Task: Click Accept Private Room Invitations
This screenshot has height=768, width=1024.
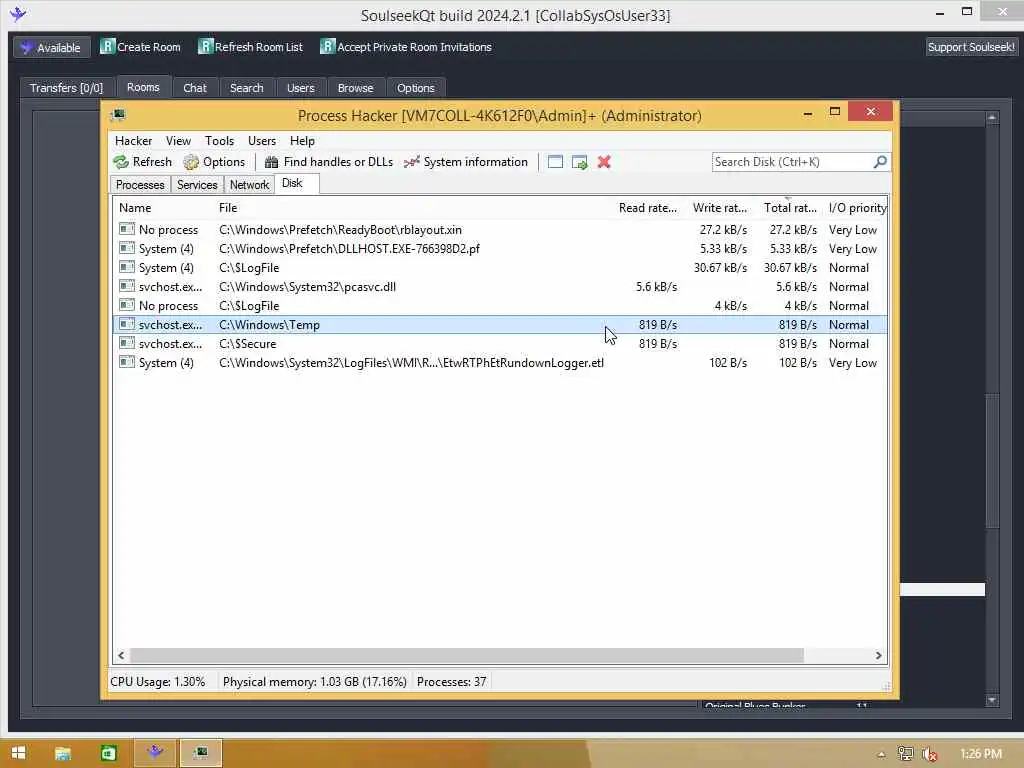Action: point(406,47)
